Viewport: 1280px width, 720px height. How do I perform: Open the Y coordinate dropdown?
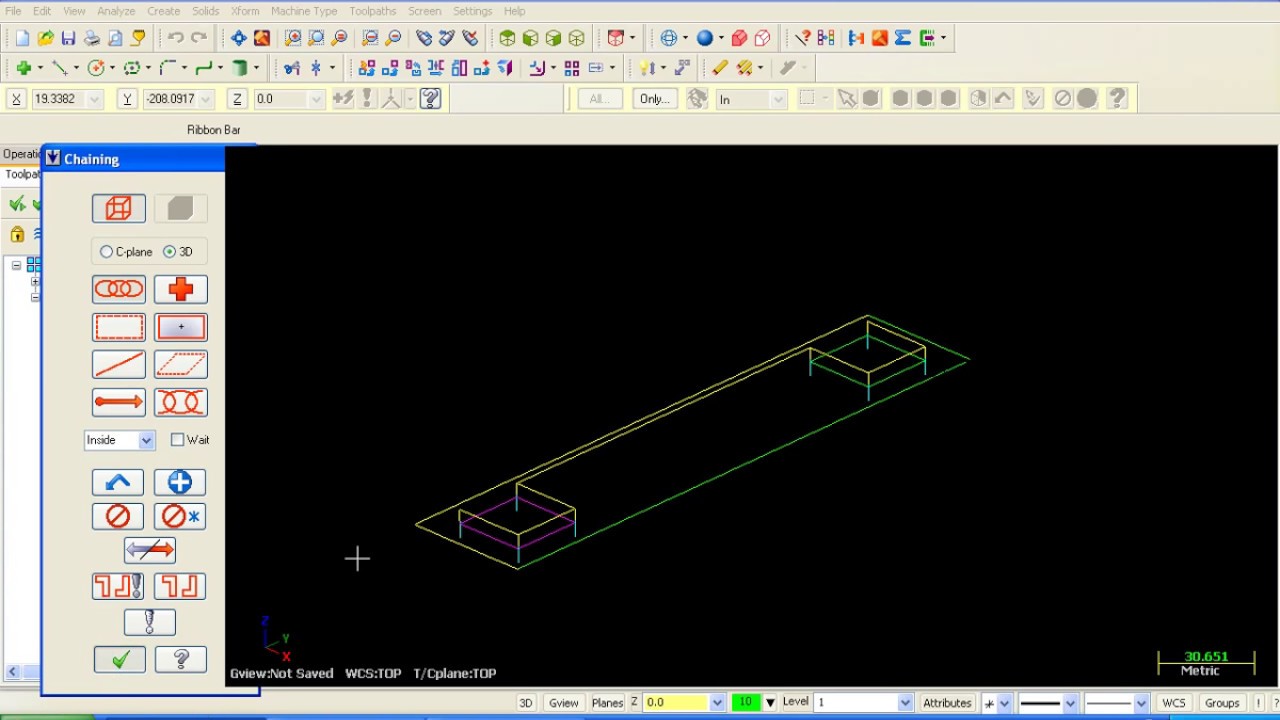click(206, 99)
